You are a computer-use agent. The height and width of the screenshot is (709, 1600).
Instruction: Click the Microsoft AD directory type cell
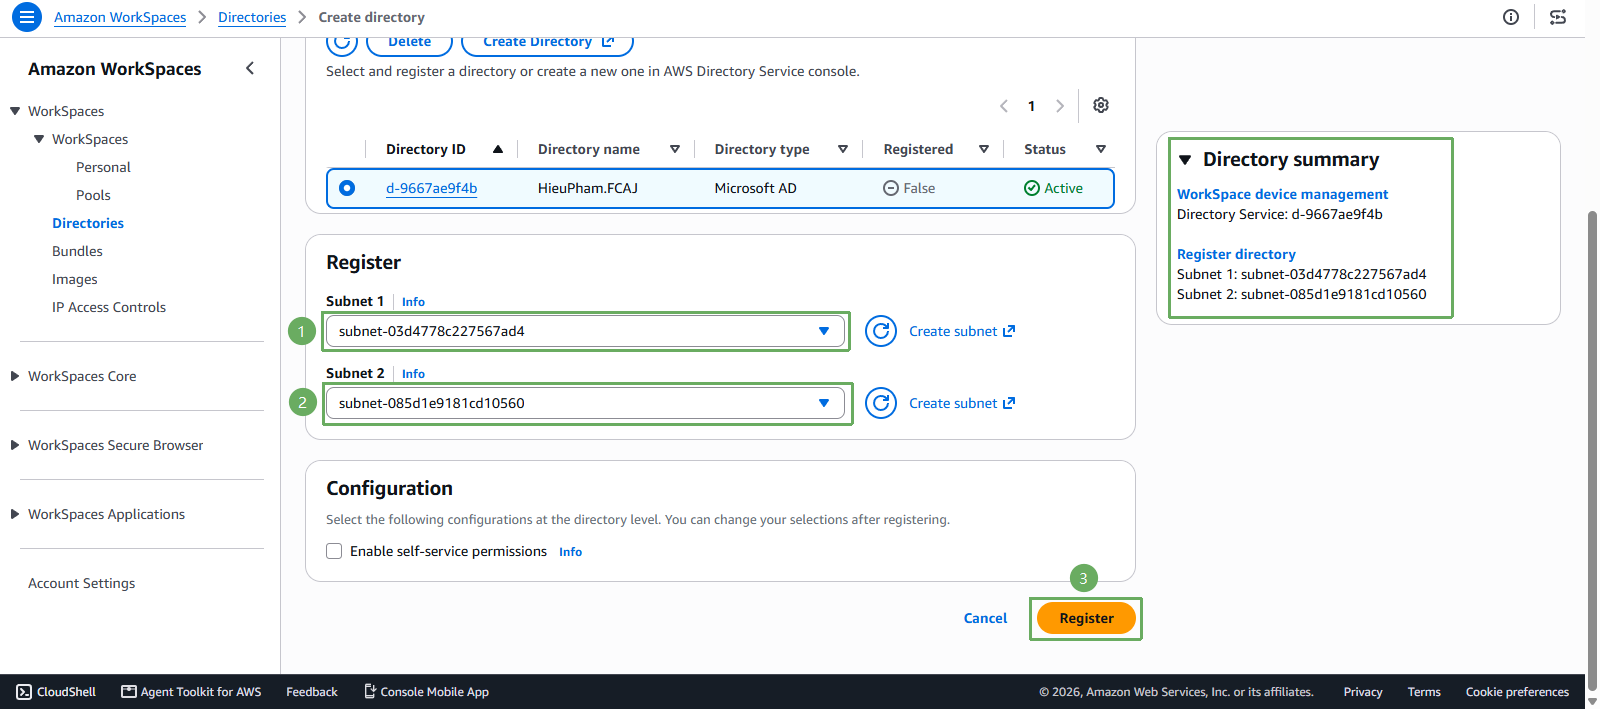(756, 188)
